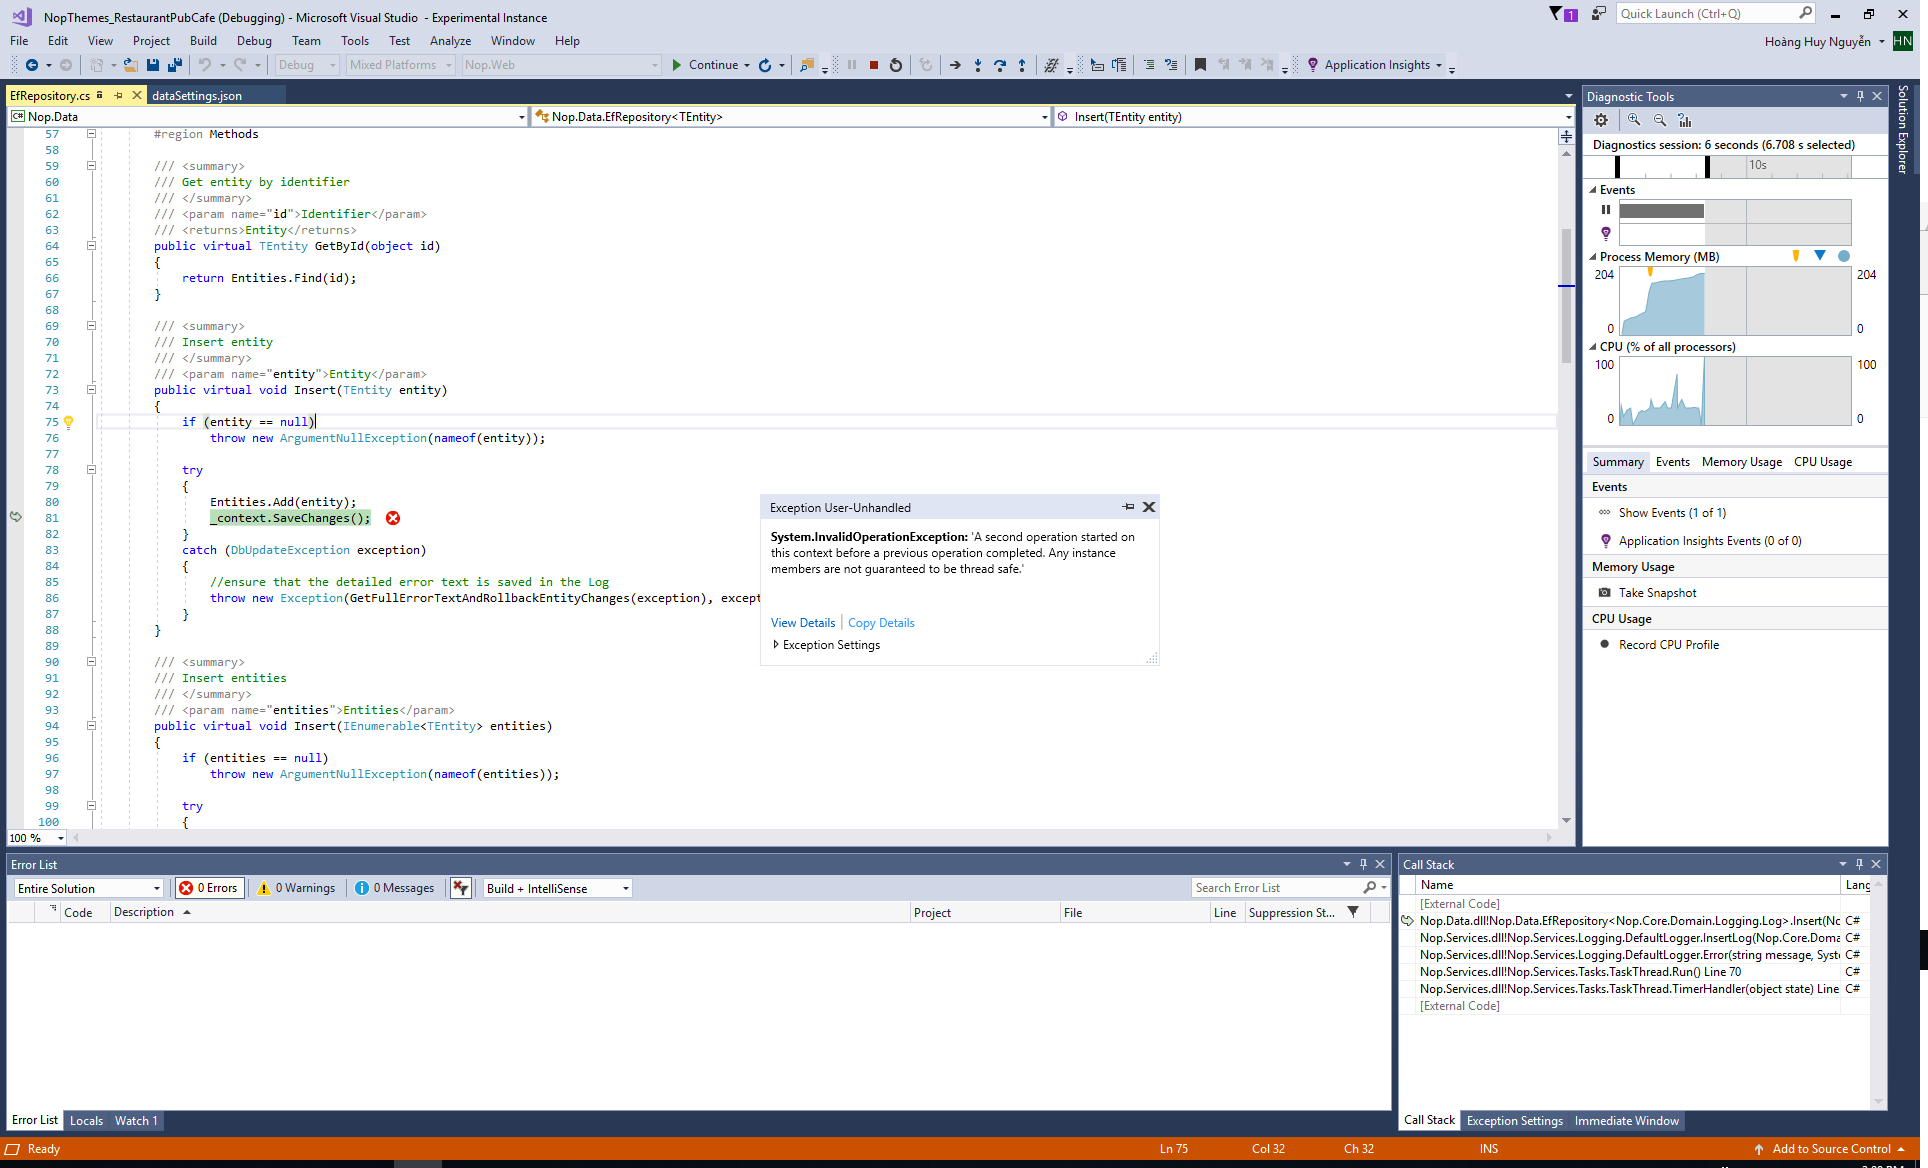Click the Search Error List input field

[x=1276, y=888]
